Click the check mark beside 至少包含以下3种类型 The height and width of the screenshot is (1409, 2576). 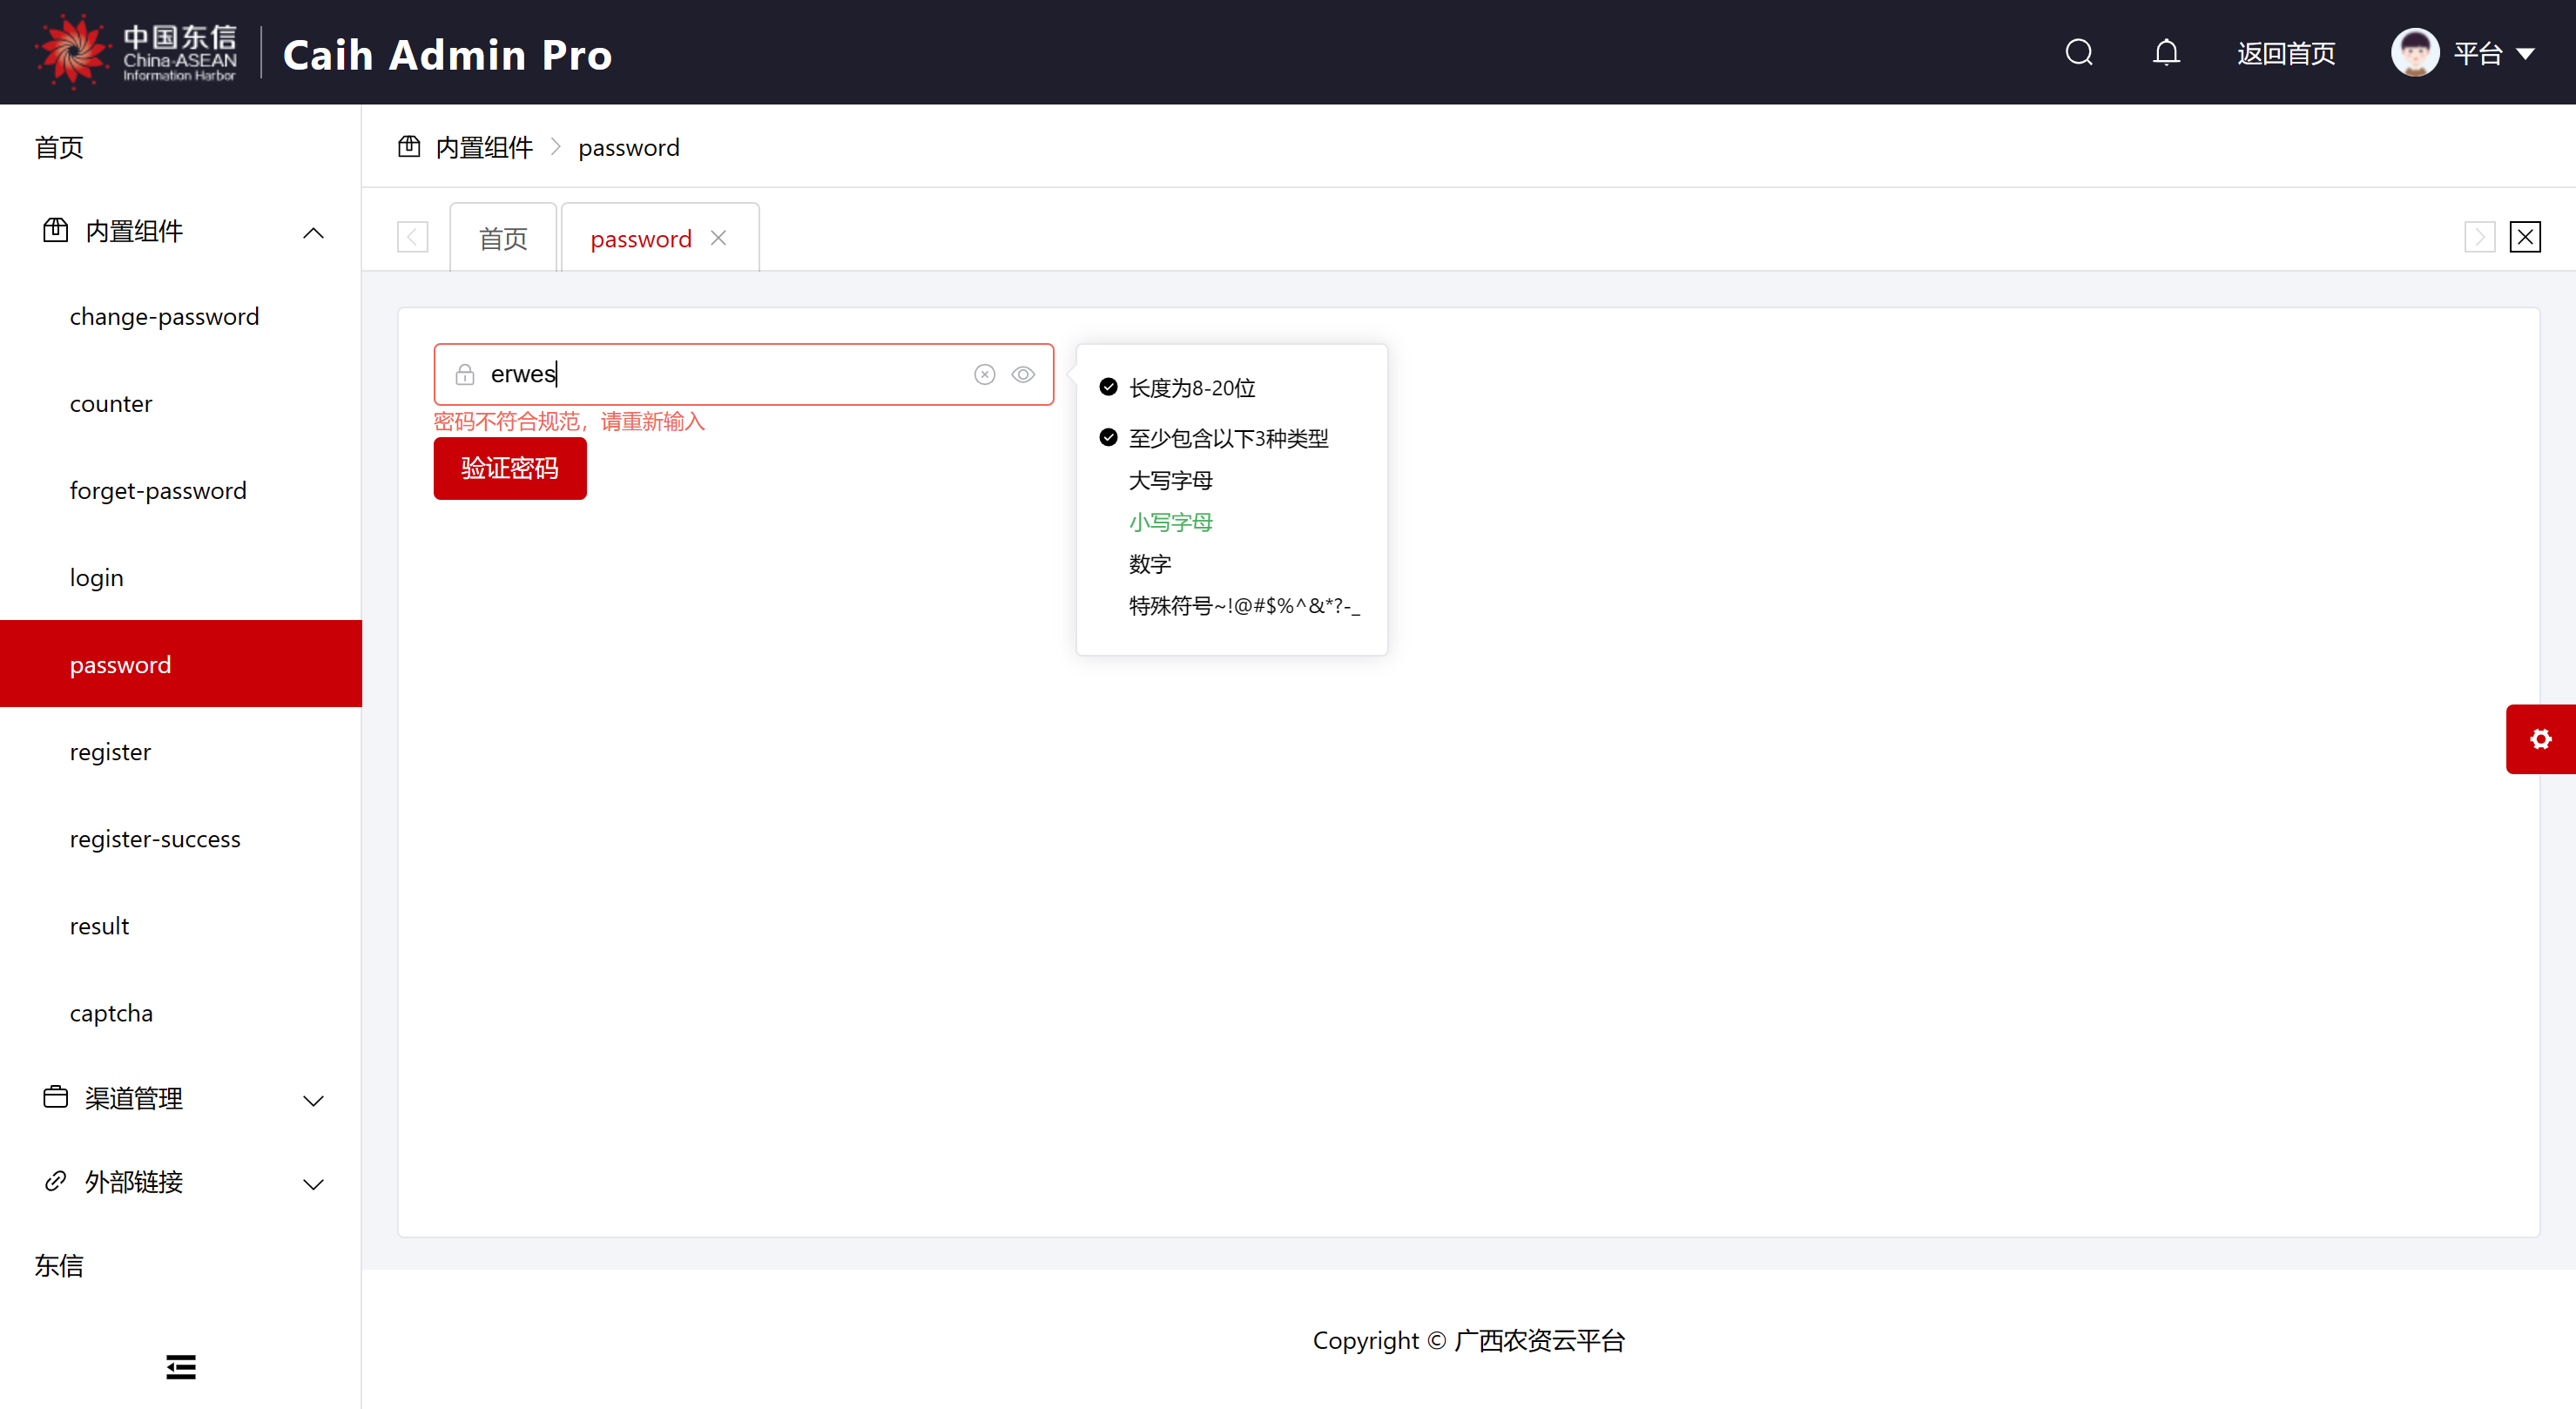tap(1108, 437)
